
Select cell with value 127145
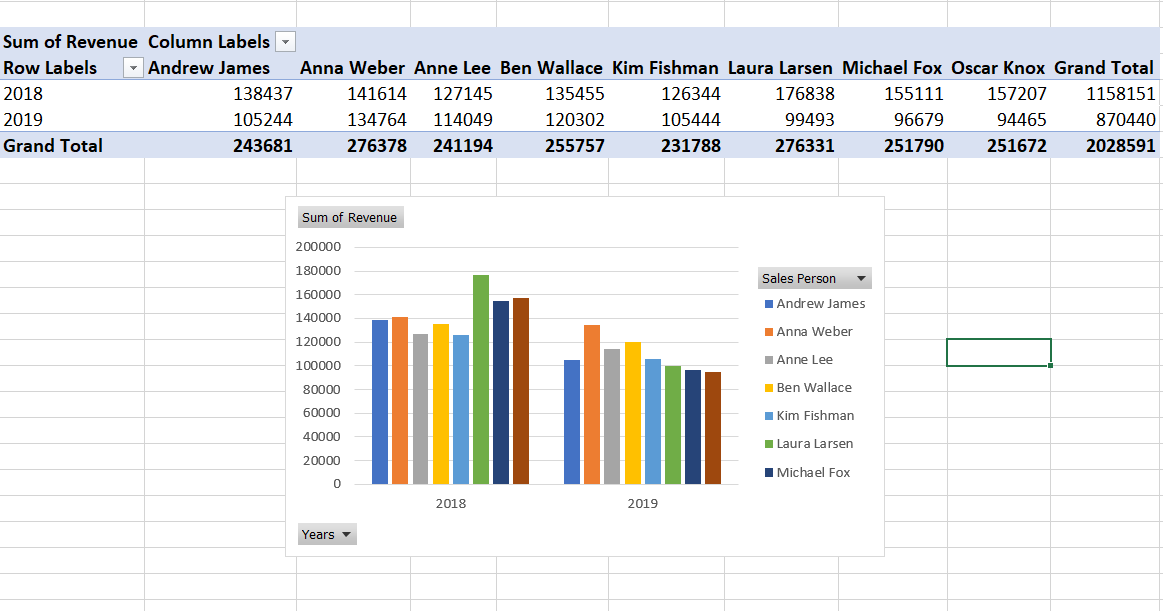(453, 93)
